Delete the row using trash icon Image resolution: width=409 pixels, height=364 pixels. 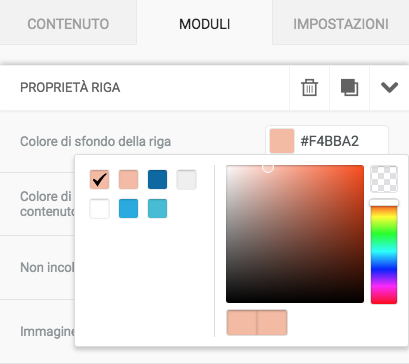click(x=309, y=88)
